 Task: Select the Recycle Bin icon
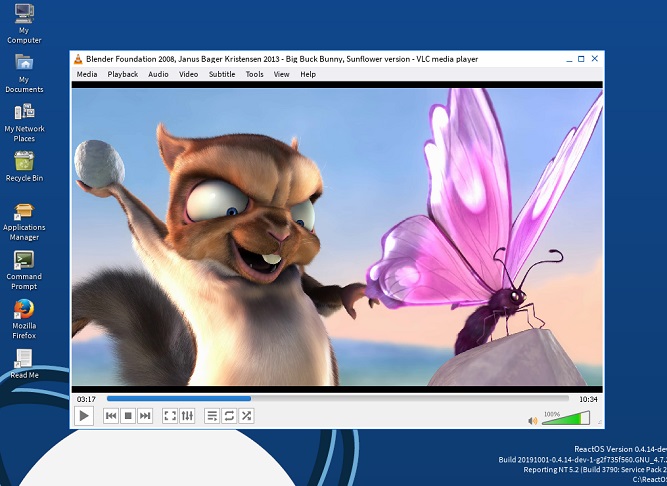pyautogui.click(x=24, y=167)
